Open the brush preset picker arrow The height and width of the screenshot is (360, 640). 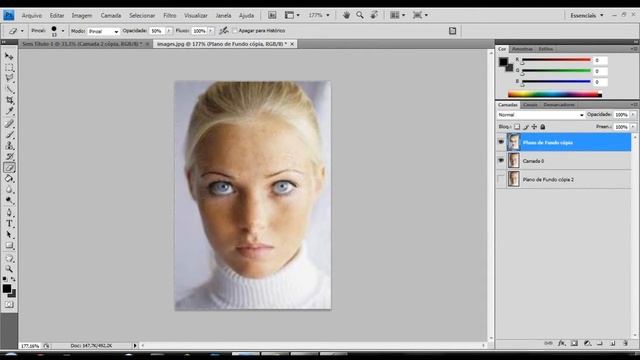click(63, 31)
